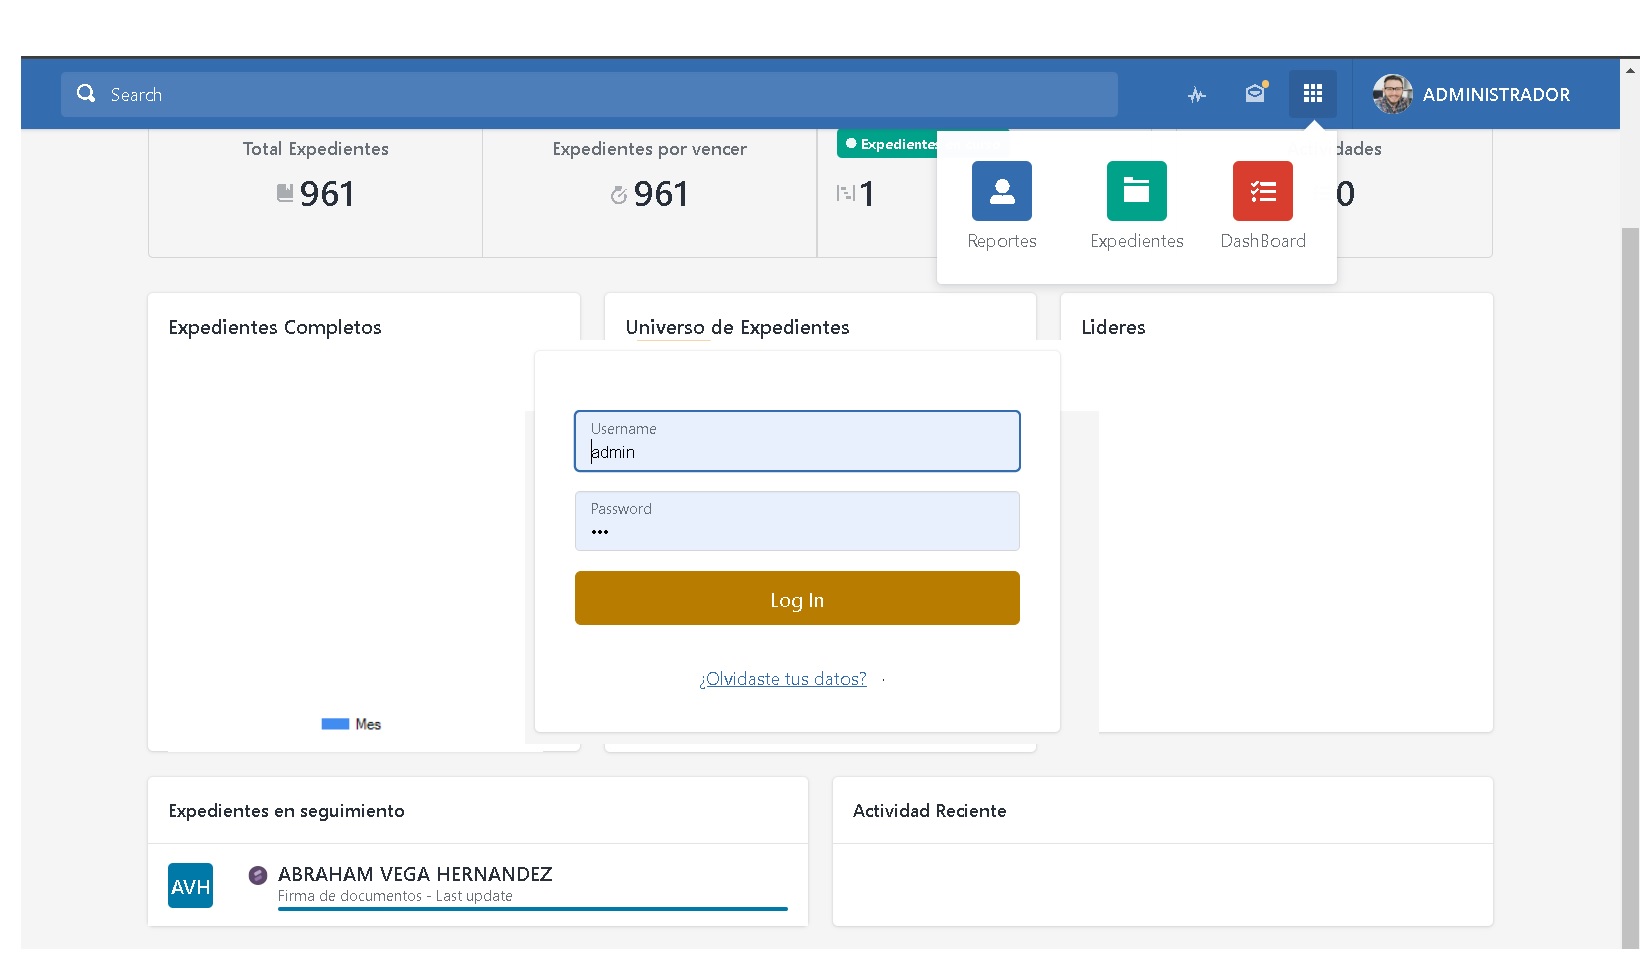Screen dimensions: 1640x955
Task: Open ABRAHAM VEGA HERNANDEZ expediente entry
Action: (x=415, y=874)
